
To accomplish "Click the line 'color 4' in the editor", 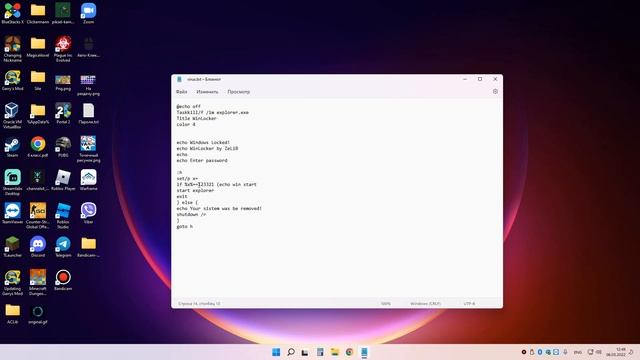I will 186,124.
